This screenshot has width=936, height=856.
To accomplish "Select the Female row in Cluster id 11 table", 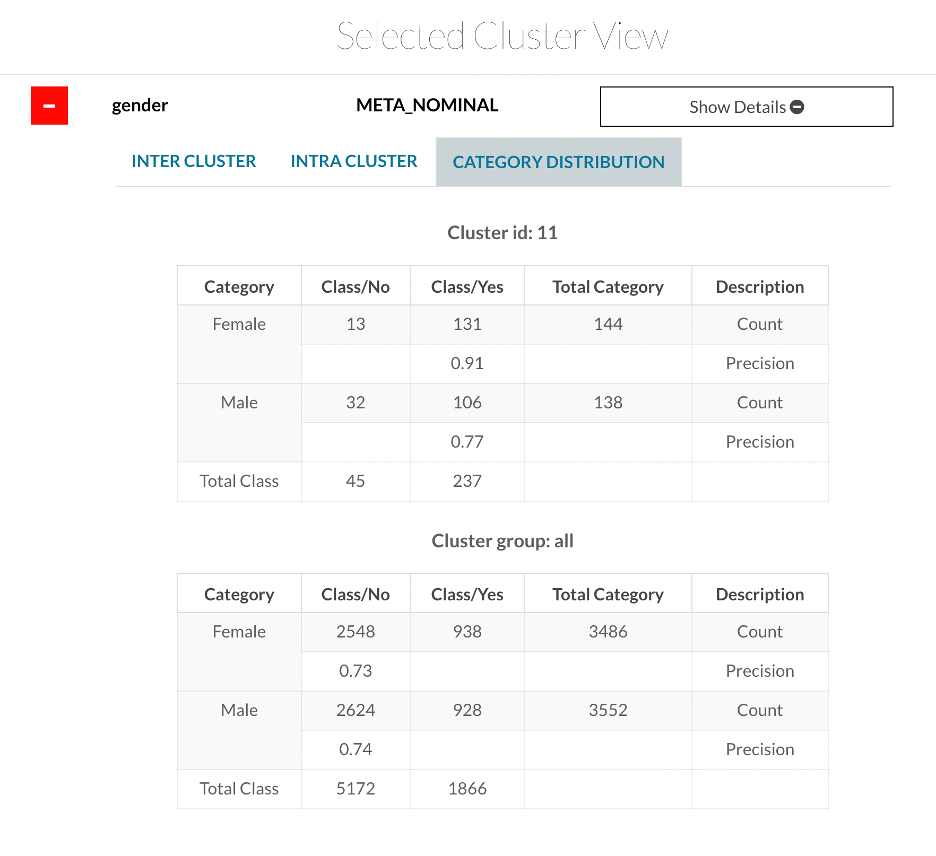I will pyautogui.click(x=239, y=324).
